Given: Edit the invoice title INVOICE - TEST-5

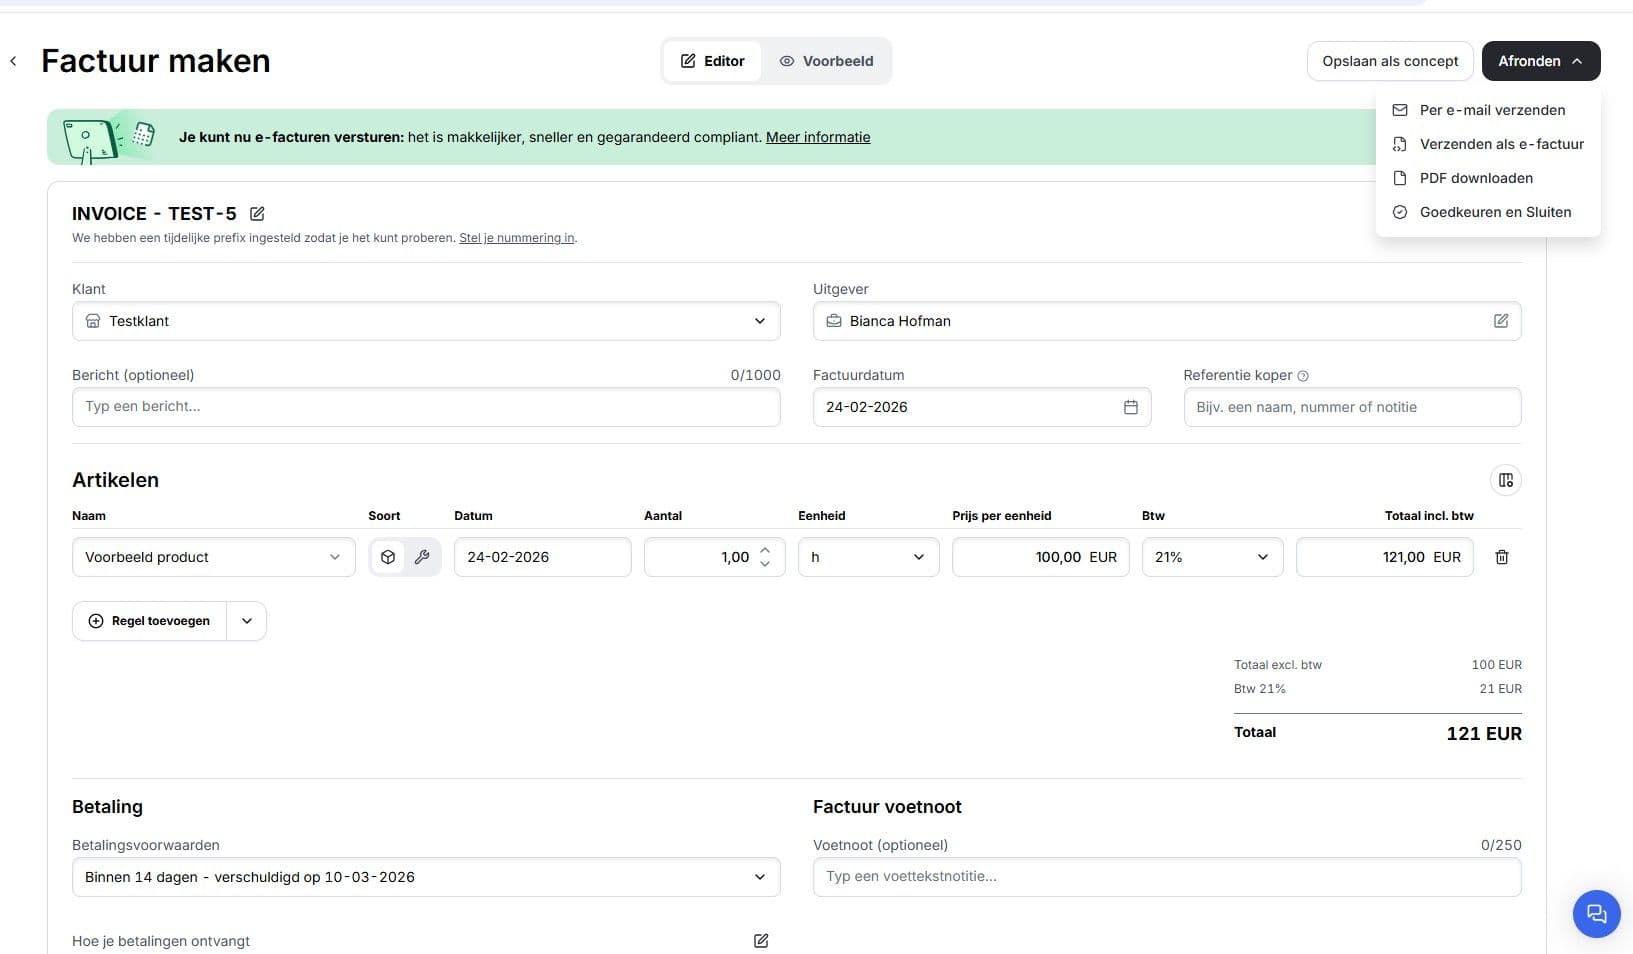Looking at the screenshot, I should [257, 213].
